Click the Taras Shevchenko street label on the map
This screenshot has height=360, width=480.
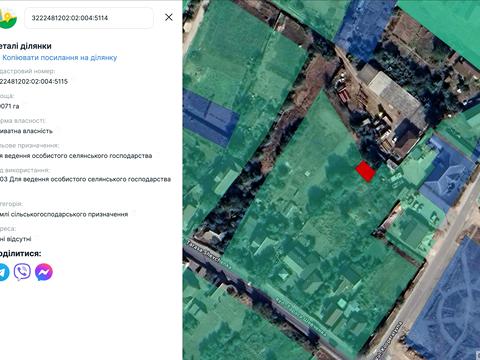coord(209,254)
